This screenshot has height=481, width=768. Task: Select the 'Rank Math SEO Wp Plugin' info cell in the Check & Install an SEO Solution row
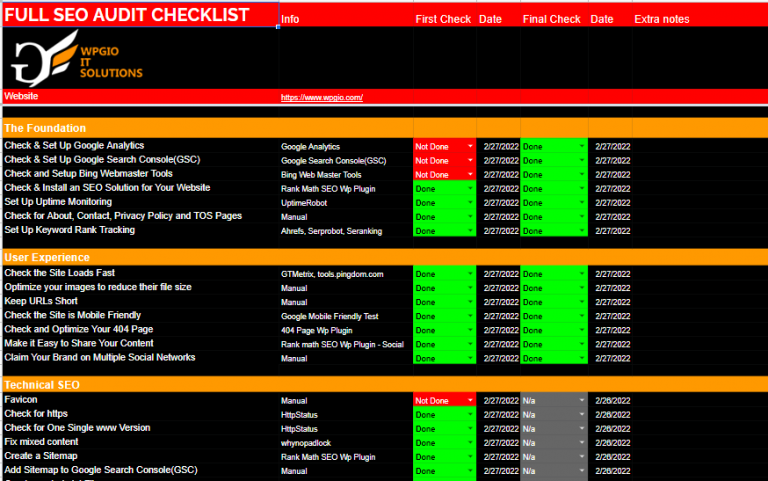point(346,189)
